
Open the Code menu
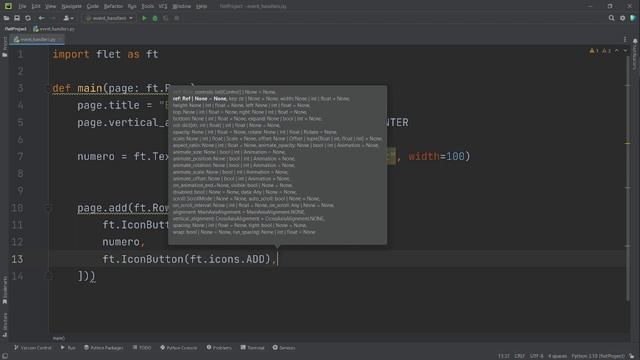tap(93, 6)
